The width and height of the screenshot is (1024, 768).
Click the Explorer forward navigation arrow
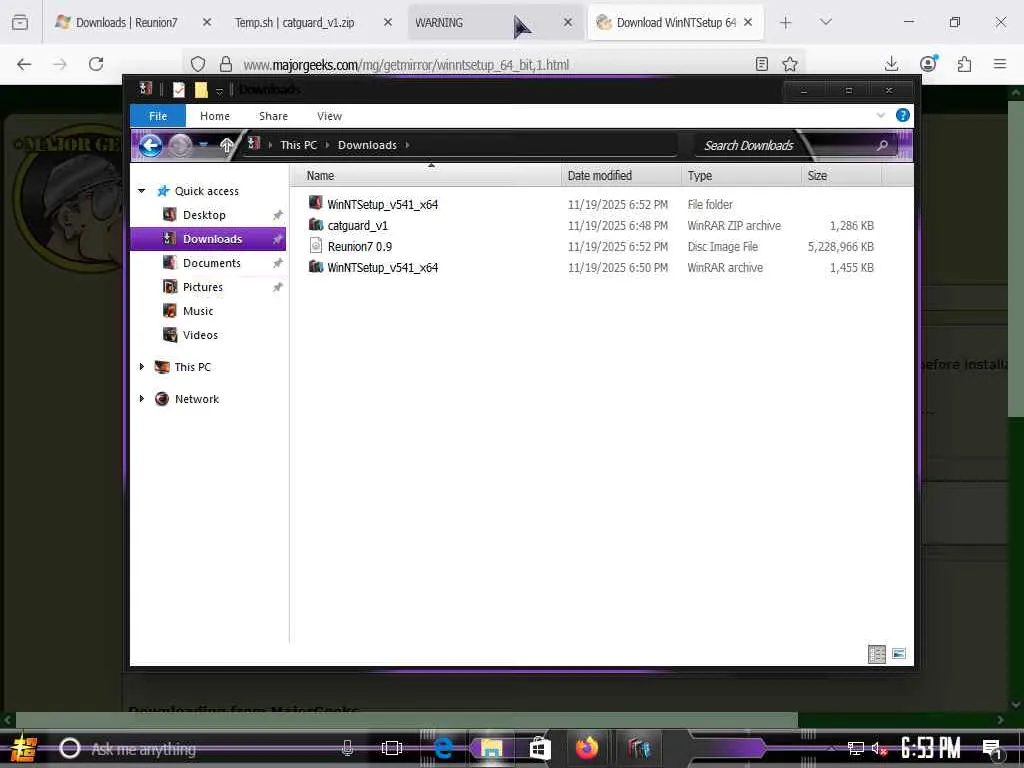point(180,145)
